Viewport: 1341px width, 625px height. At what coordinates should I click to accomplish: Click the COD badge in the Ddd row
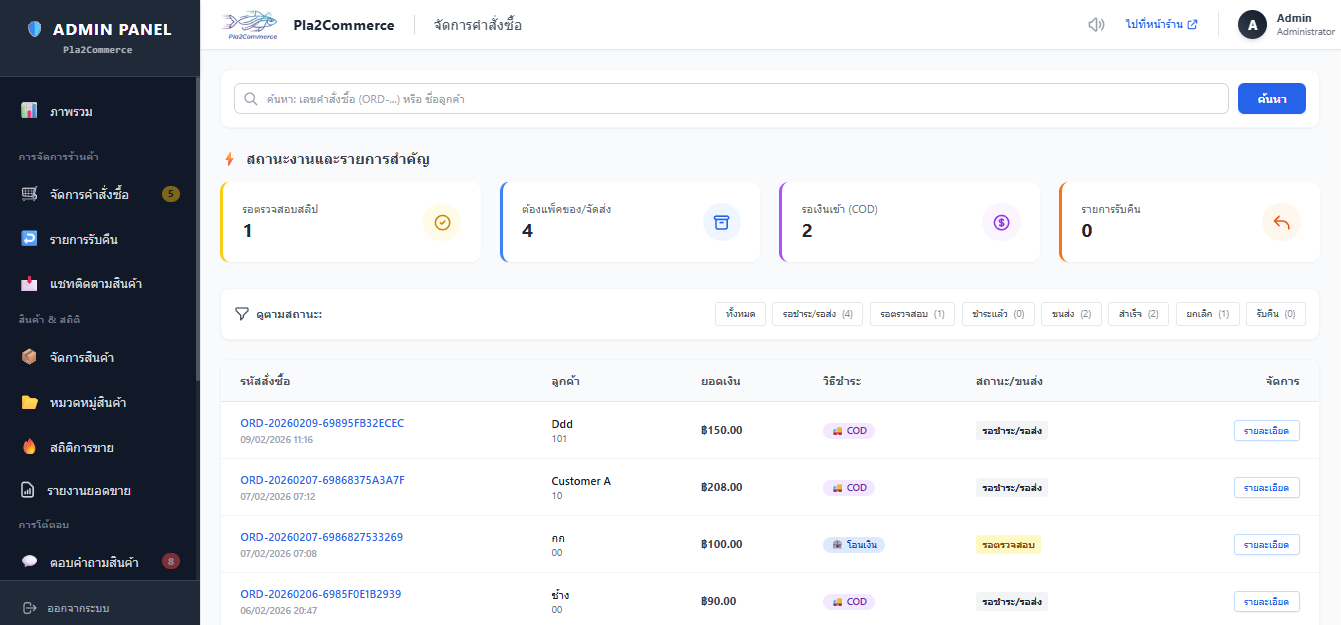pos(849,431)
